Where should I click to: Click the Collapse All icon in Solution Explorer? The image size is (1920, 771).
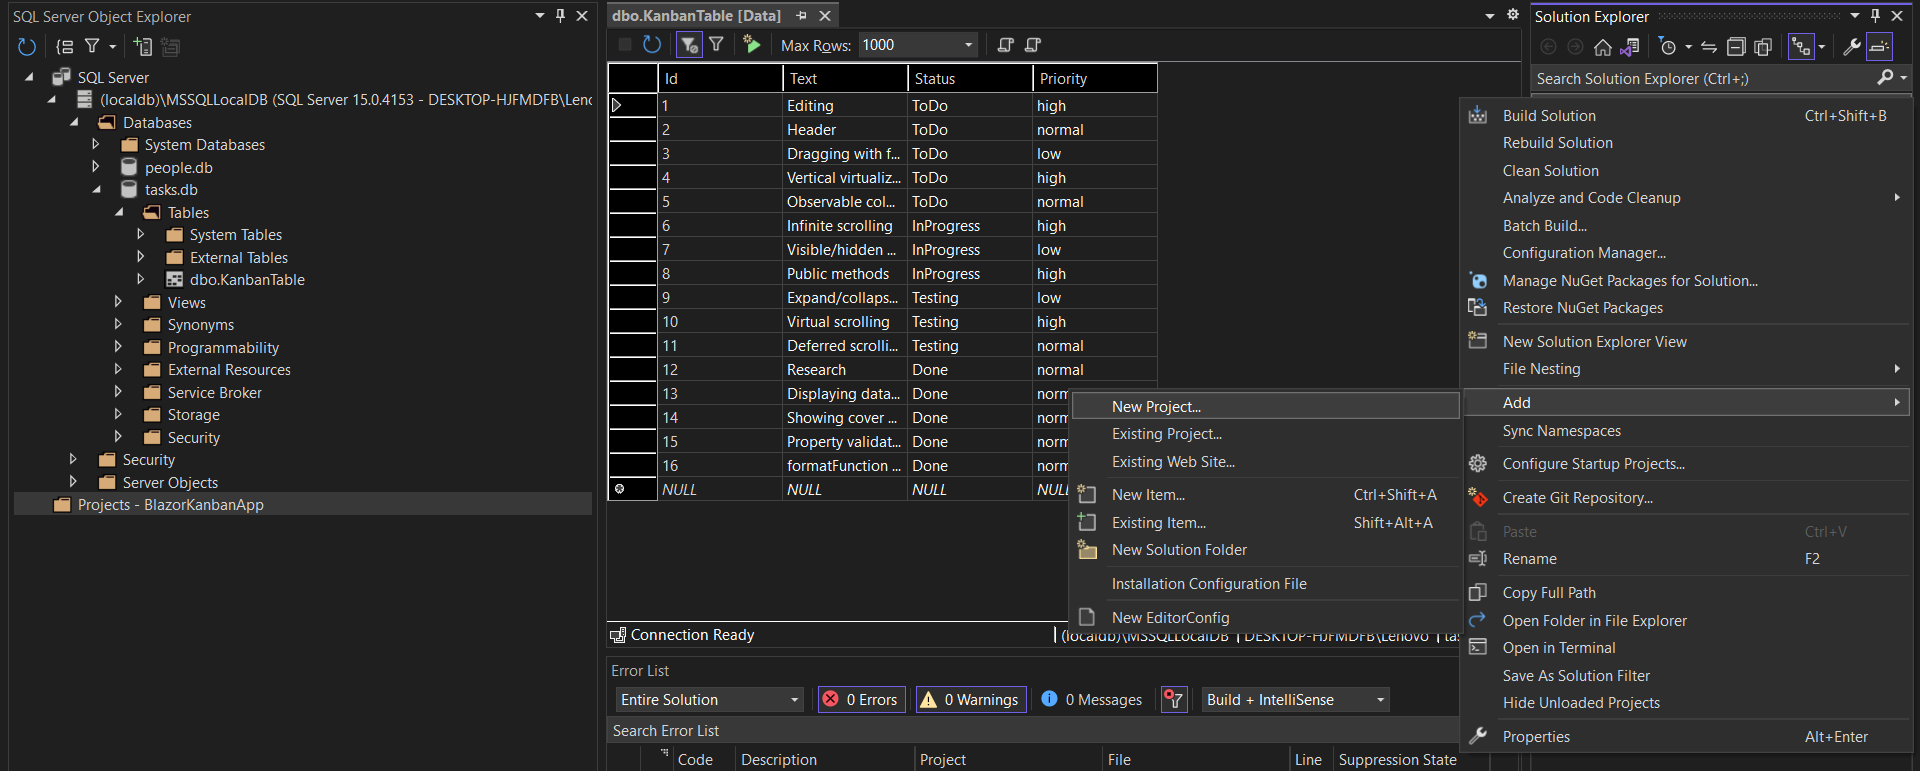click(1736, 47)
